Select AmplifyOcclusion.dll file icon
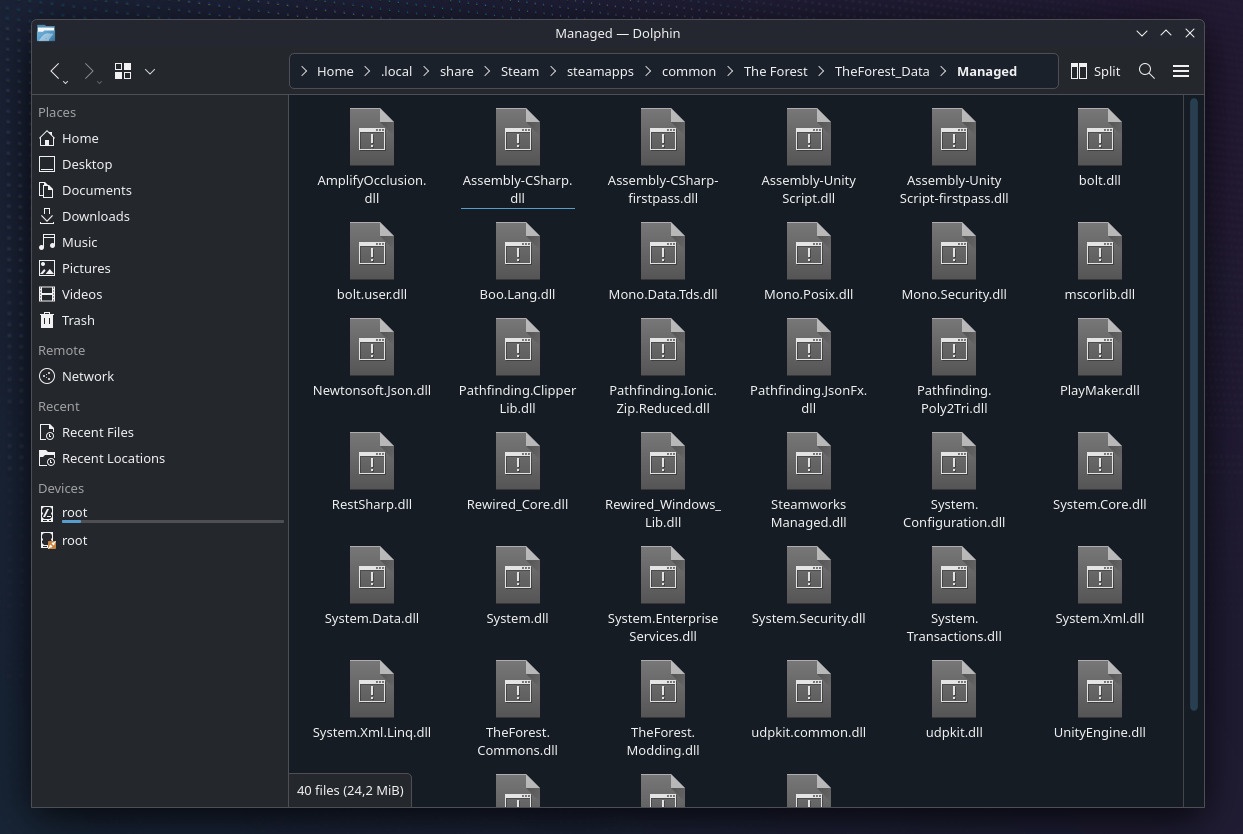Viewport: 1243px width, 834px height. pyautogui.click(x=372, y=137)
